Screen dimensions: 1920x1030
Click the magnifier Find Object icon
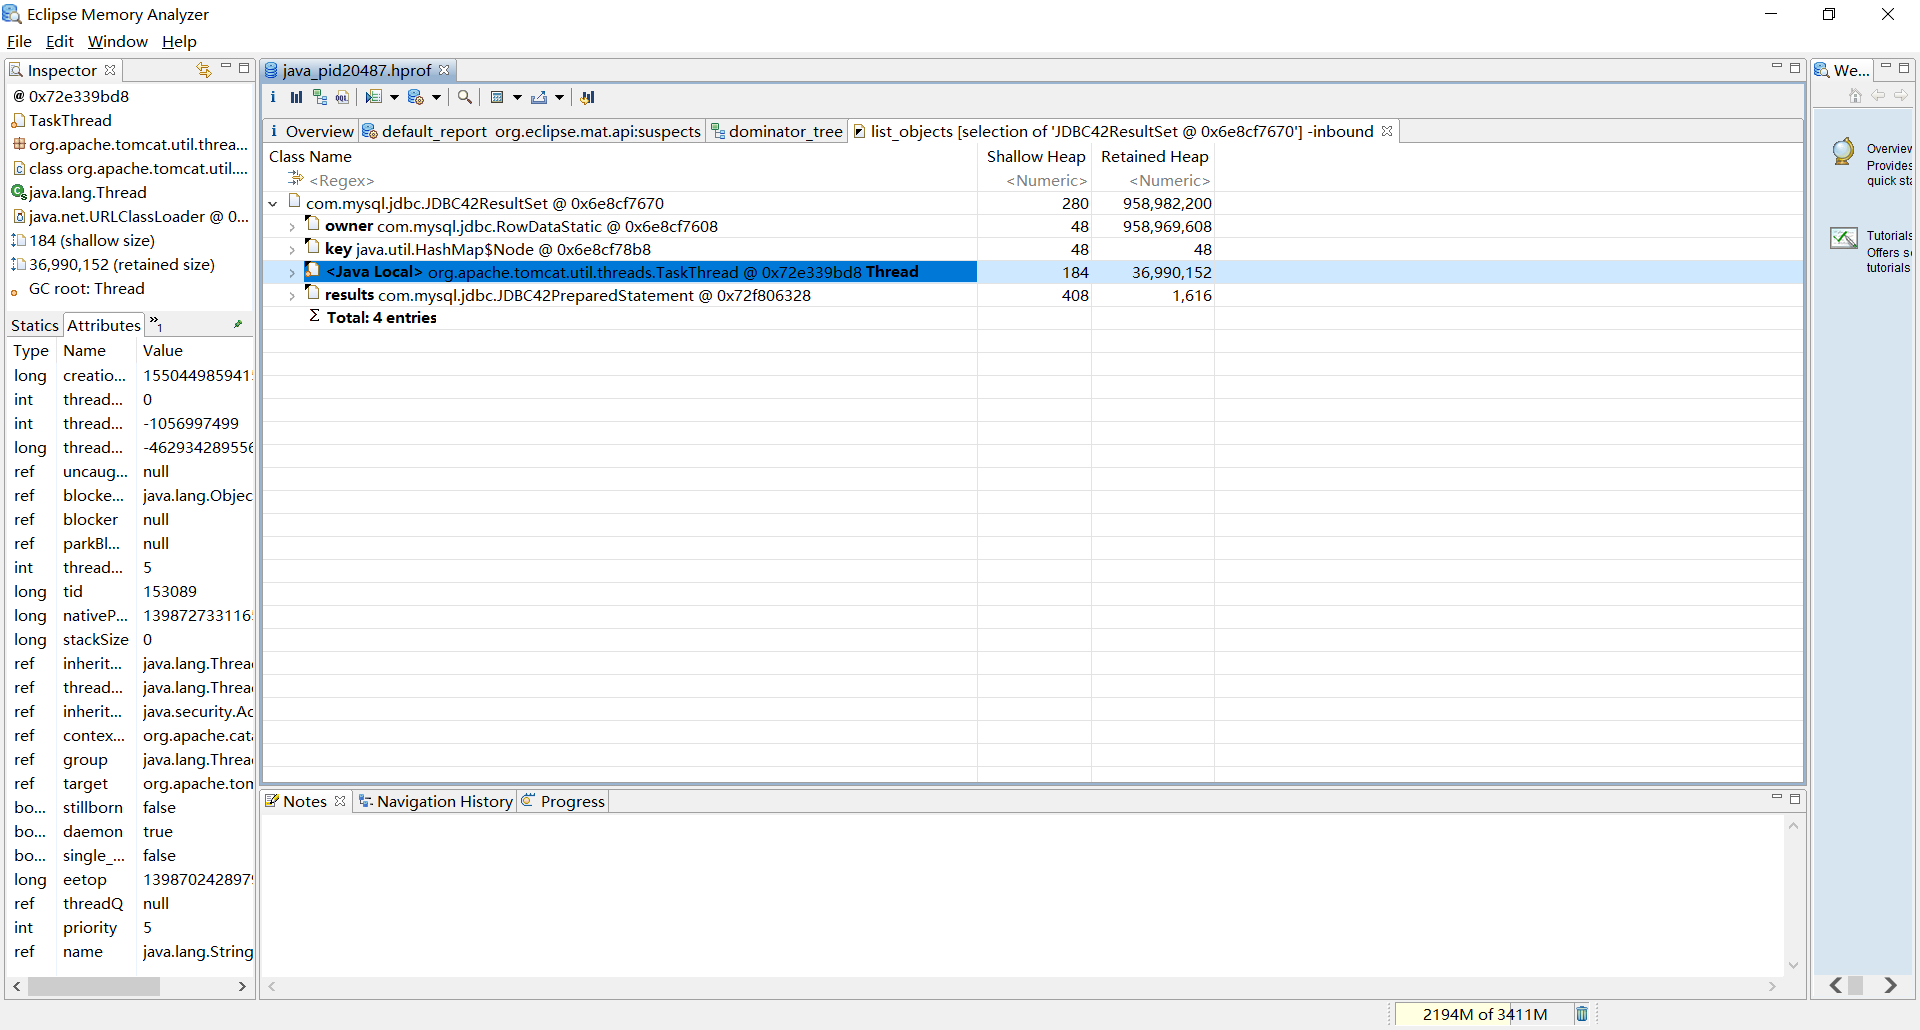click(x=464, y=97)
